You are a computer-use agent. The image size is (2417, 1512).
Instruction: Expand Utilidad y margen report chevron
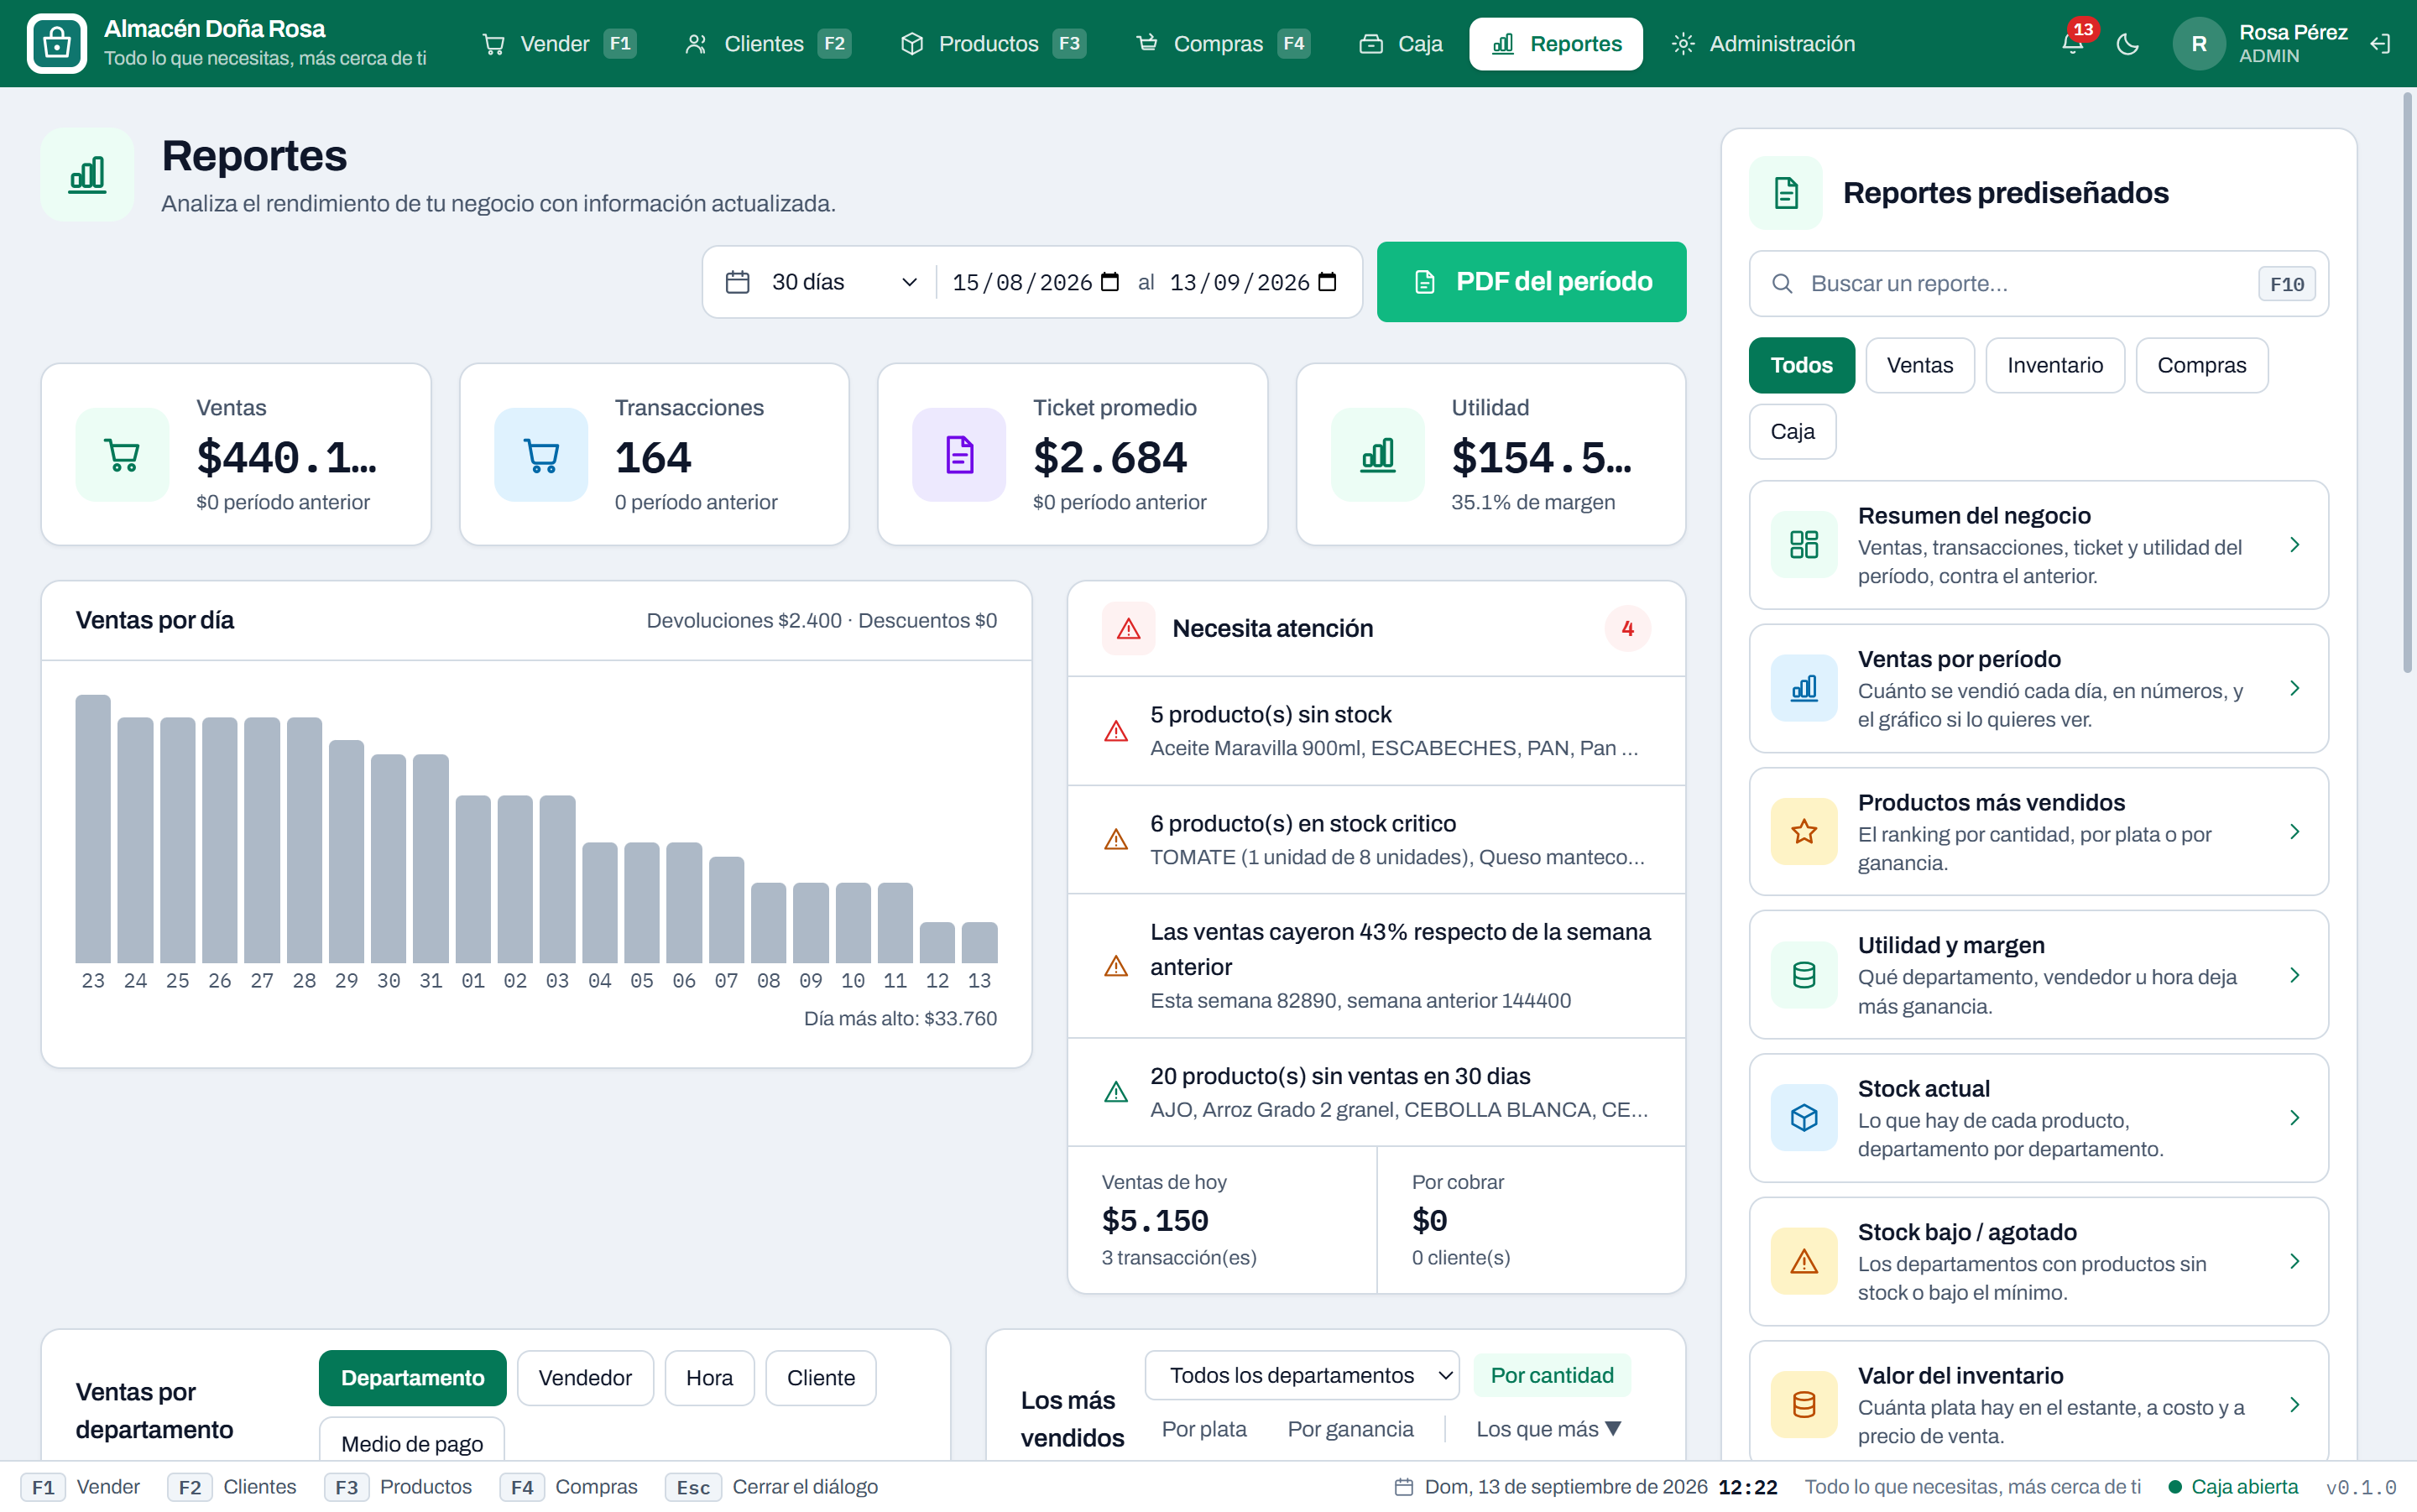point(2295,975)
